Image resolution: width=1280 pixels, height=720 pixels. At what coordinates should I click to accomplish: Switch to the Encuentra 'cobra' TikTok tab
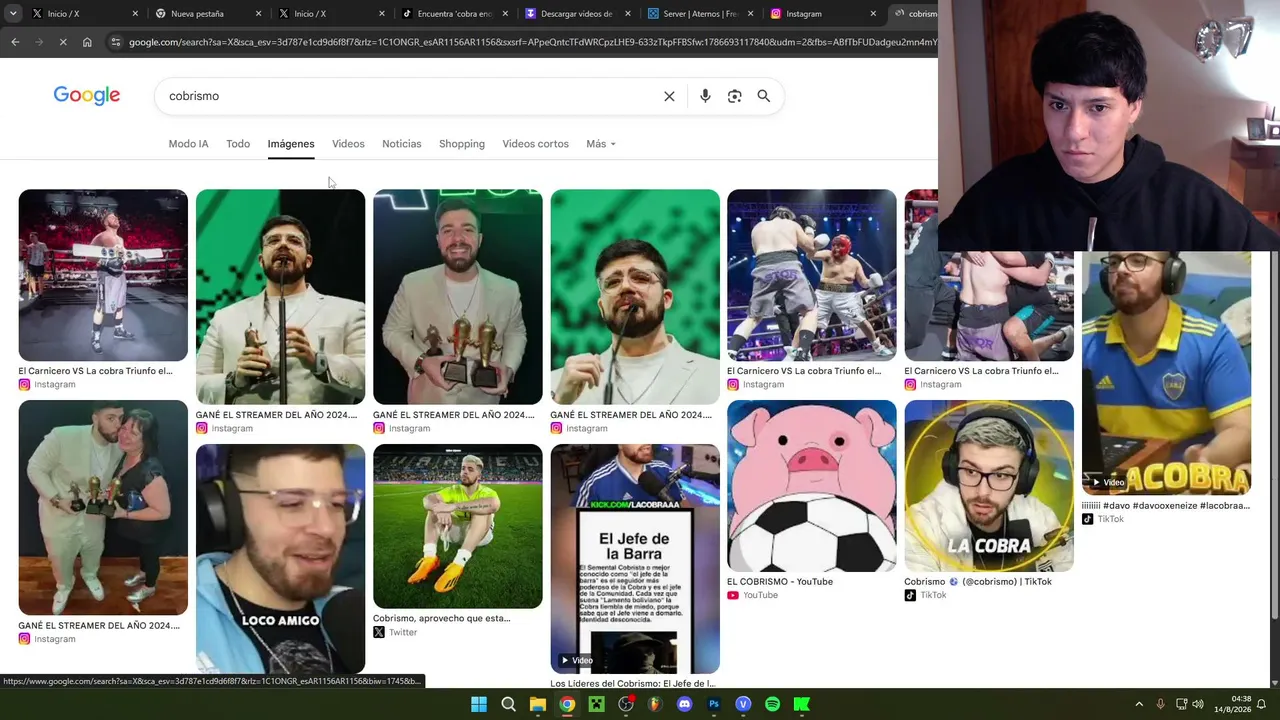pyautogui.click(x=454, y=14)
